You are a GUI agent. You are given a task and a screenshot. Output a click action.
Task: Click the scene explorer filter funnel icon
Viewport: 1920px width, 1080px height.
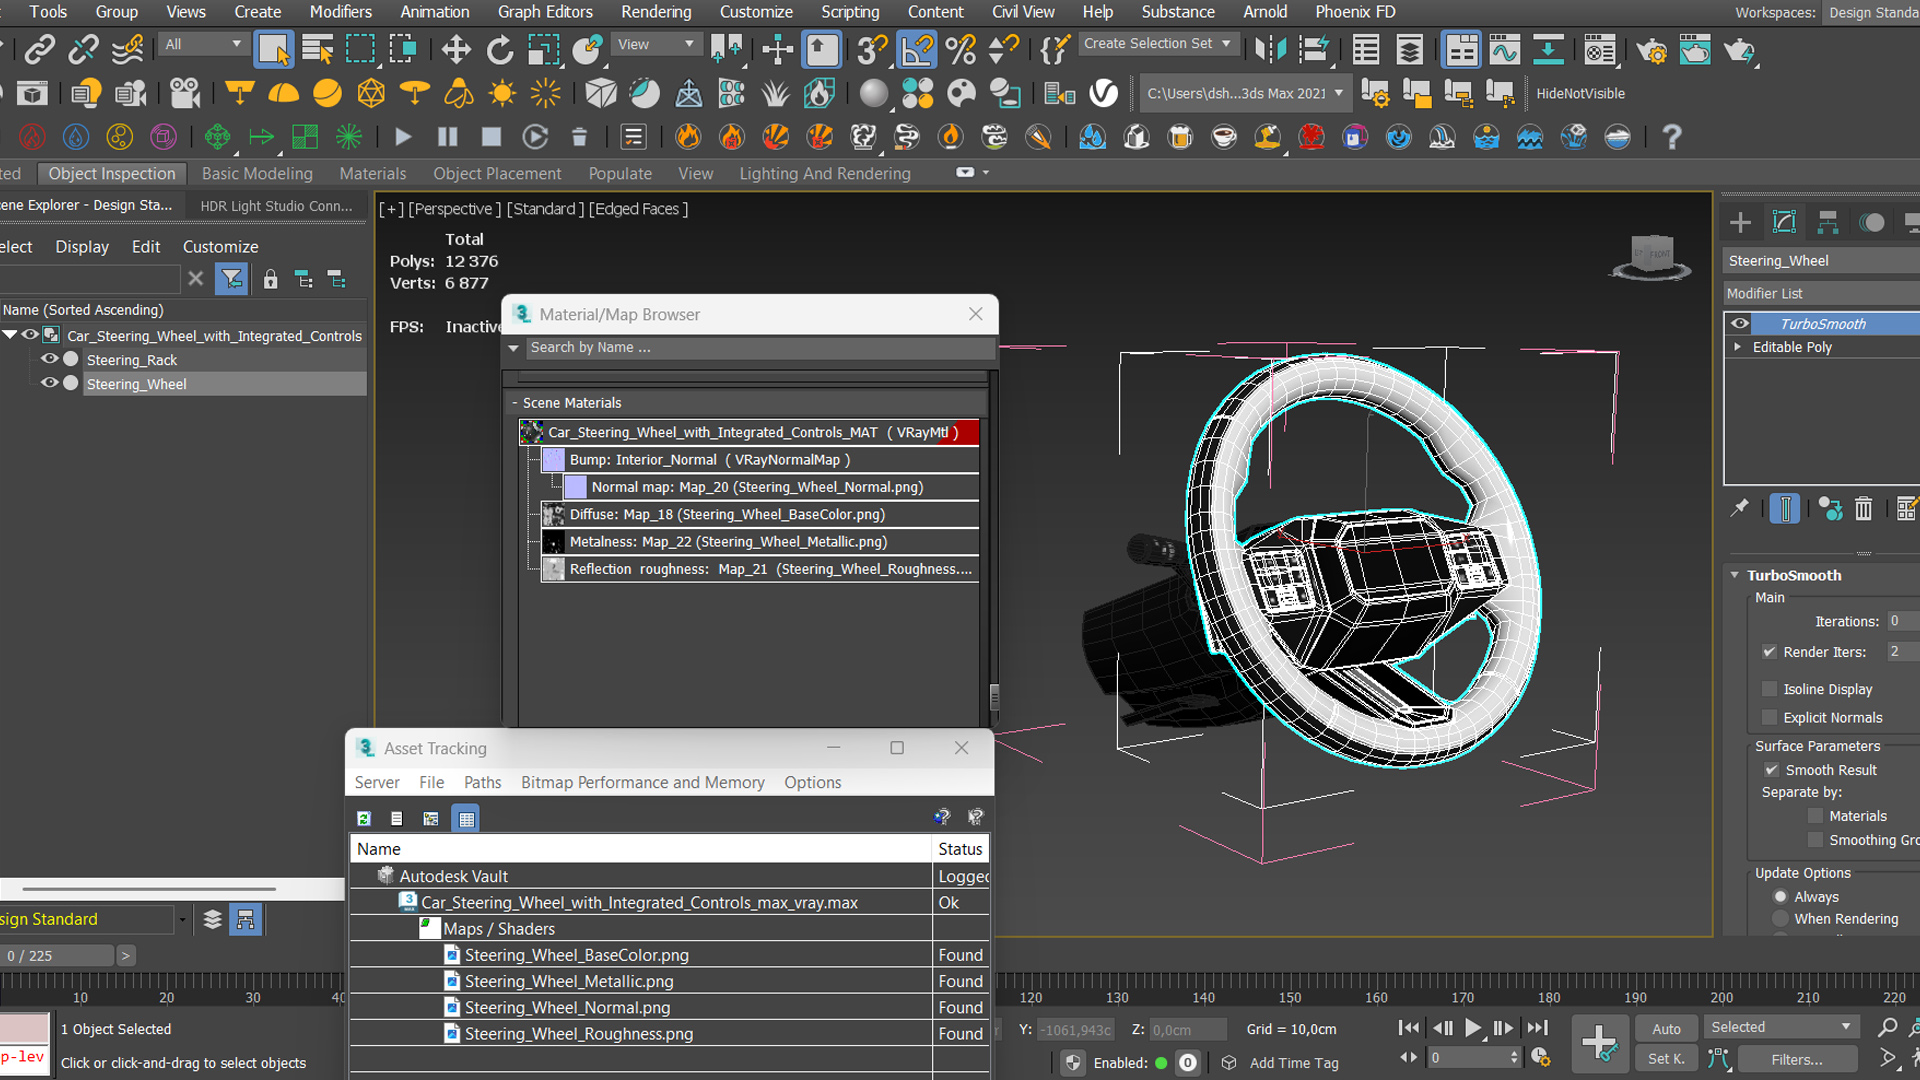tap(232, 279)
